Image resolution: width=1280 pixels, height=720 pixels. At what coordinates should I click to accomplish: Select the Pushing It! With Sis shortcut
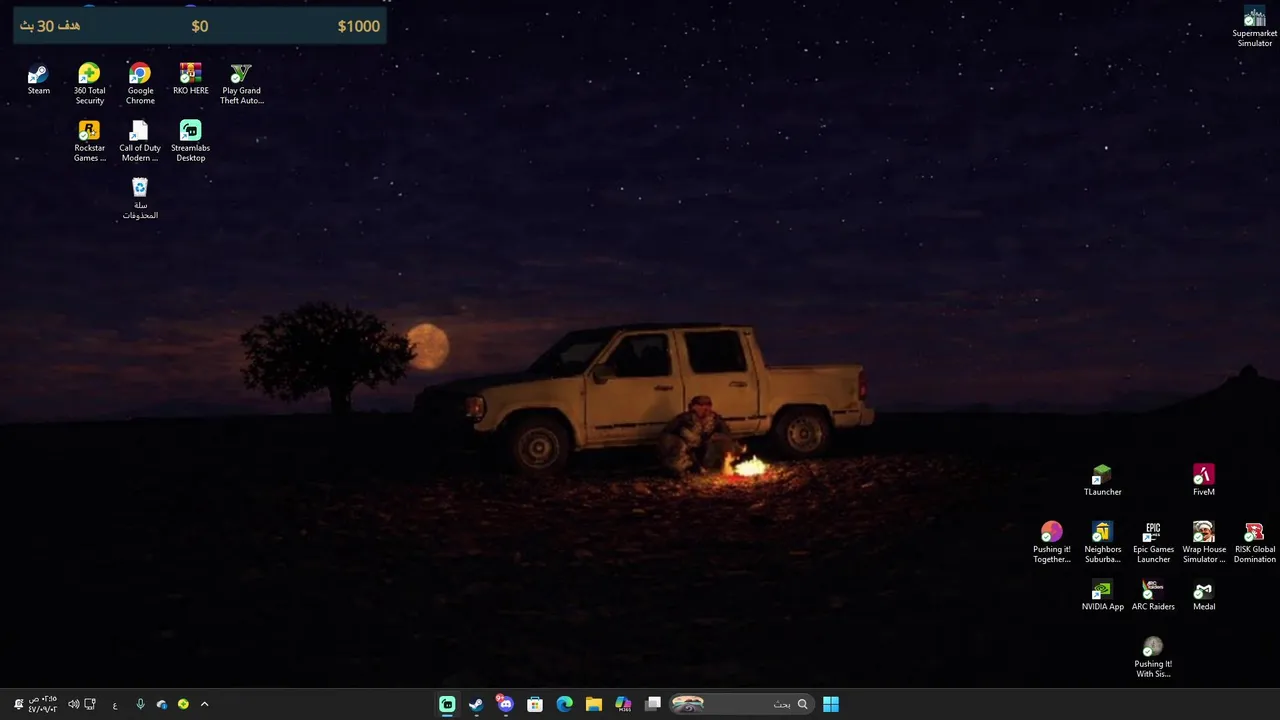click(x=1153, y=657)
